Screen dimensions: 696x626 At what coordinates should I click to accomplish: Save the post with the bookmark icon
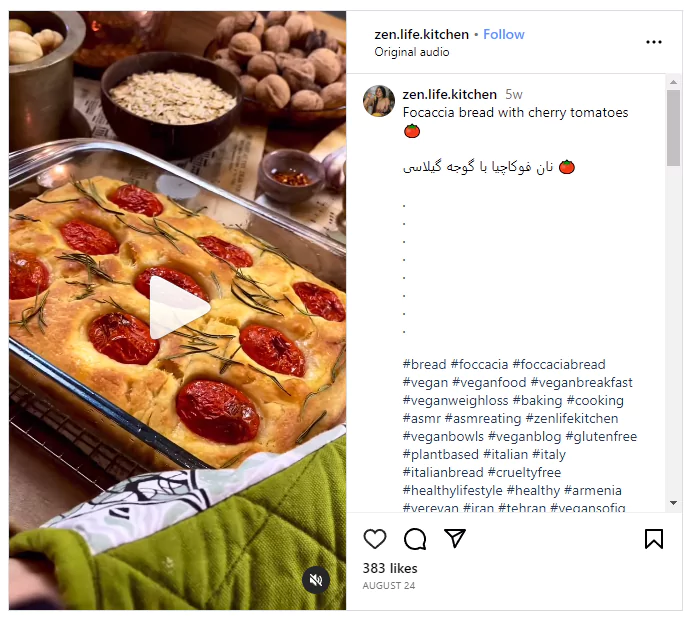coord(654,539)
